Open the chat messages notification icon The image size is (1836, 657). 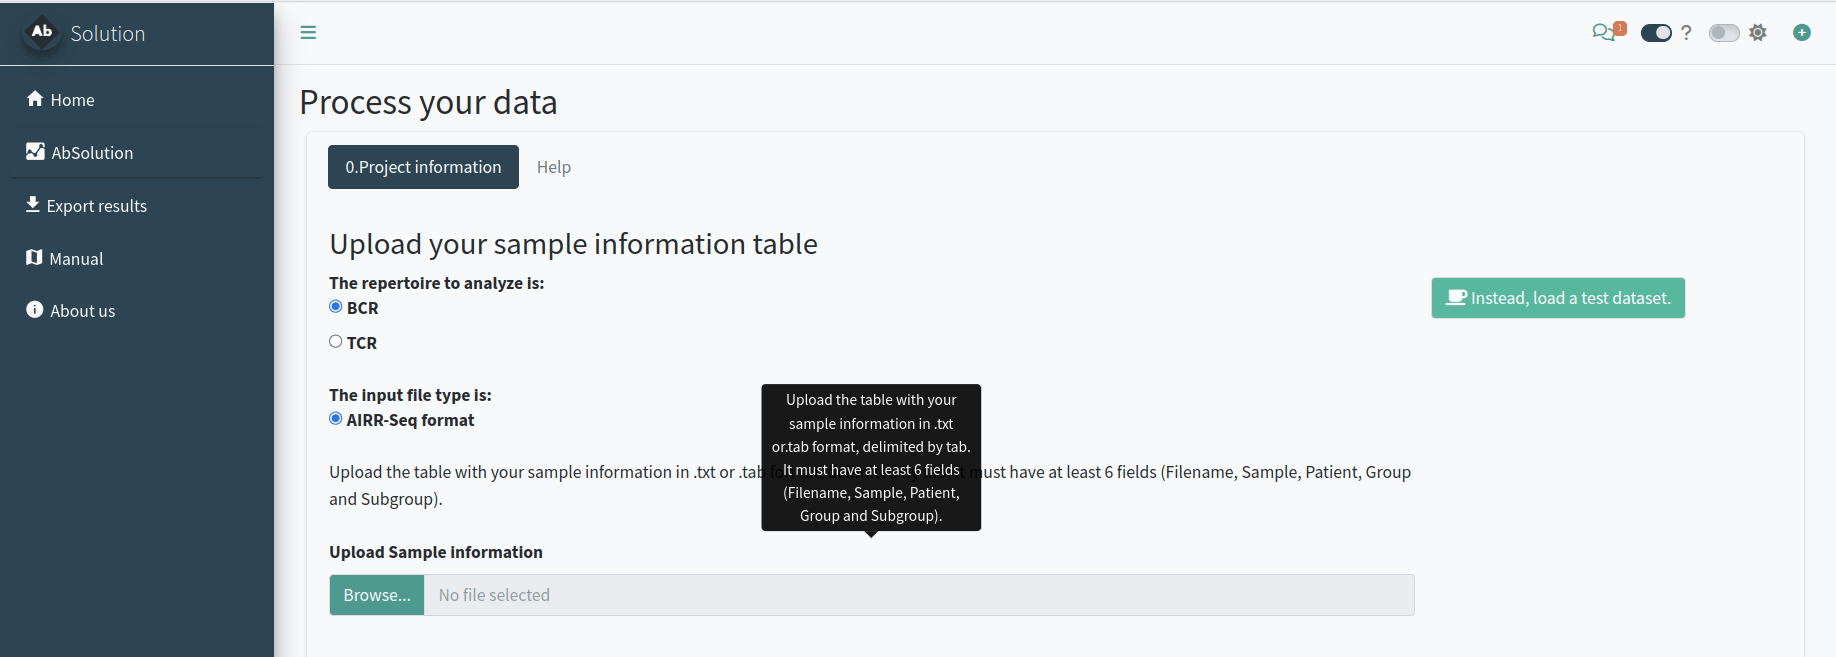(x=1603, y=33)
